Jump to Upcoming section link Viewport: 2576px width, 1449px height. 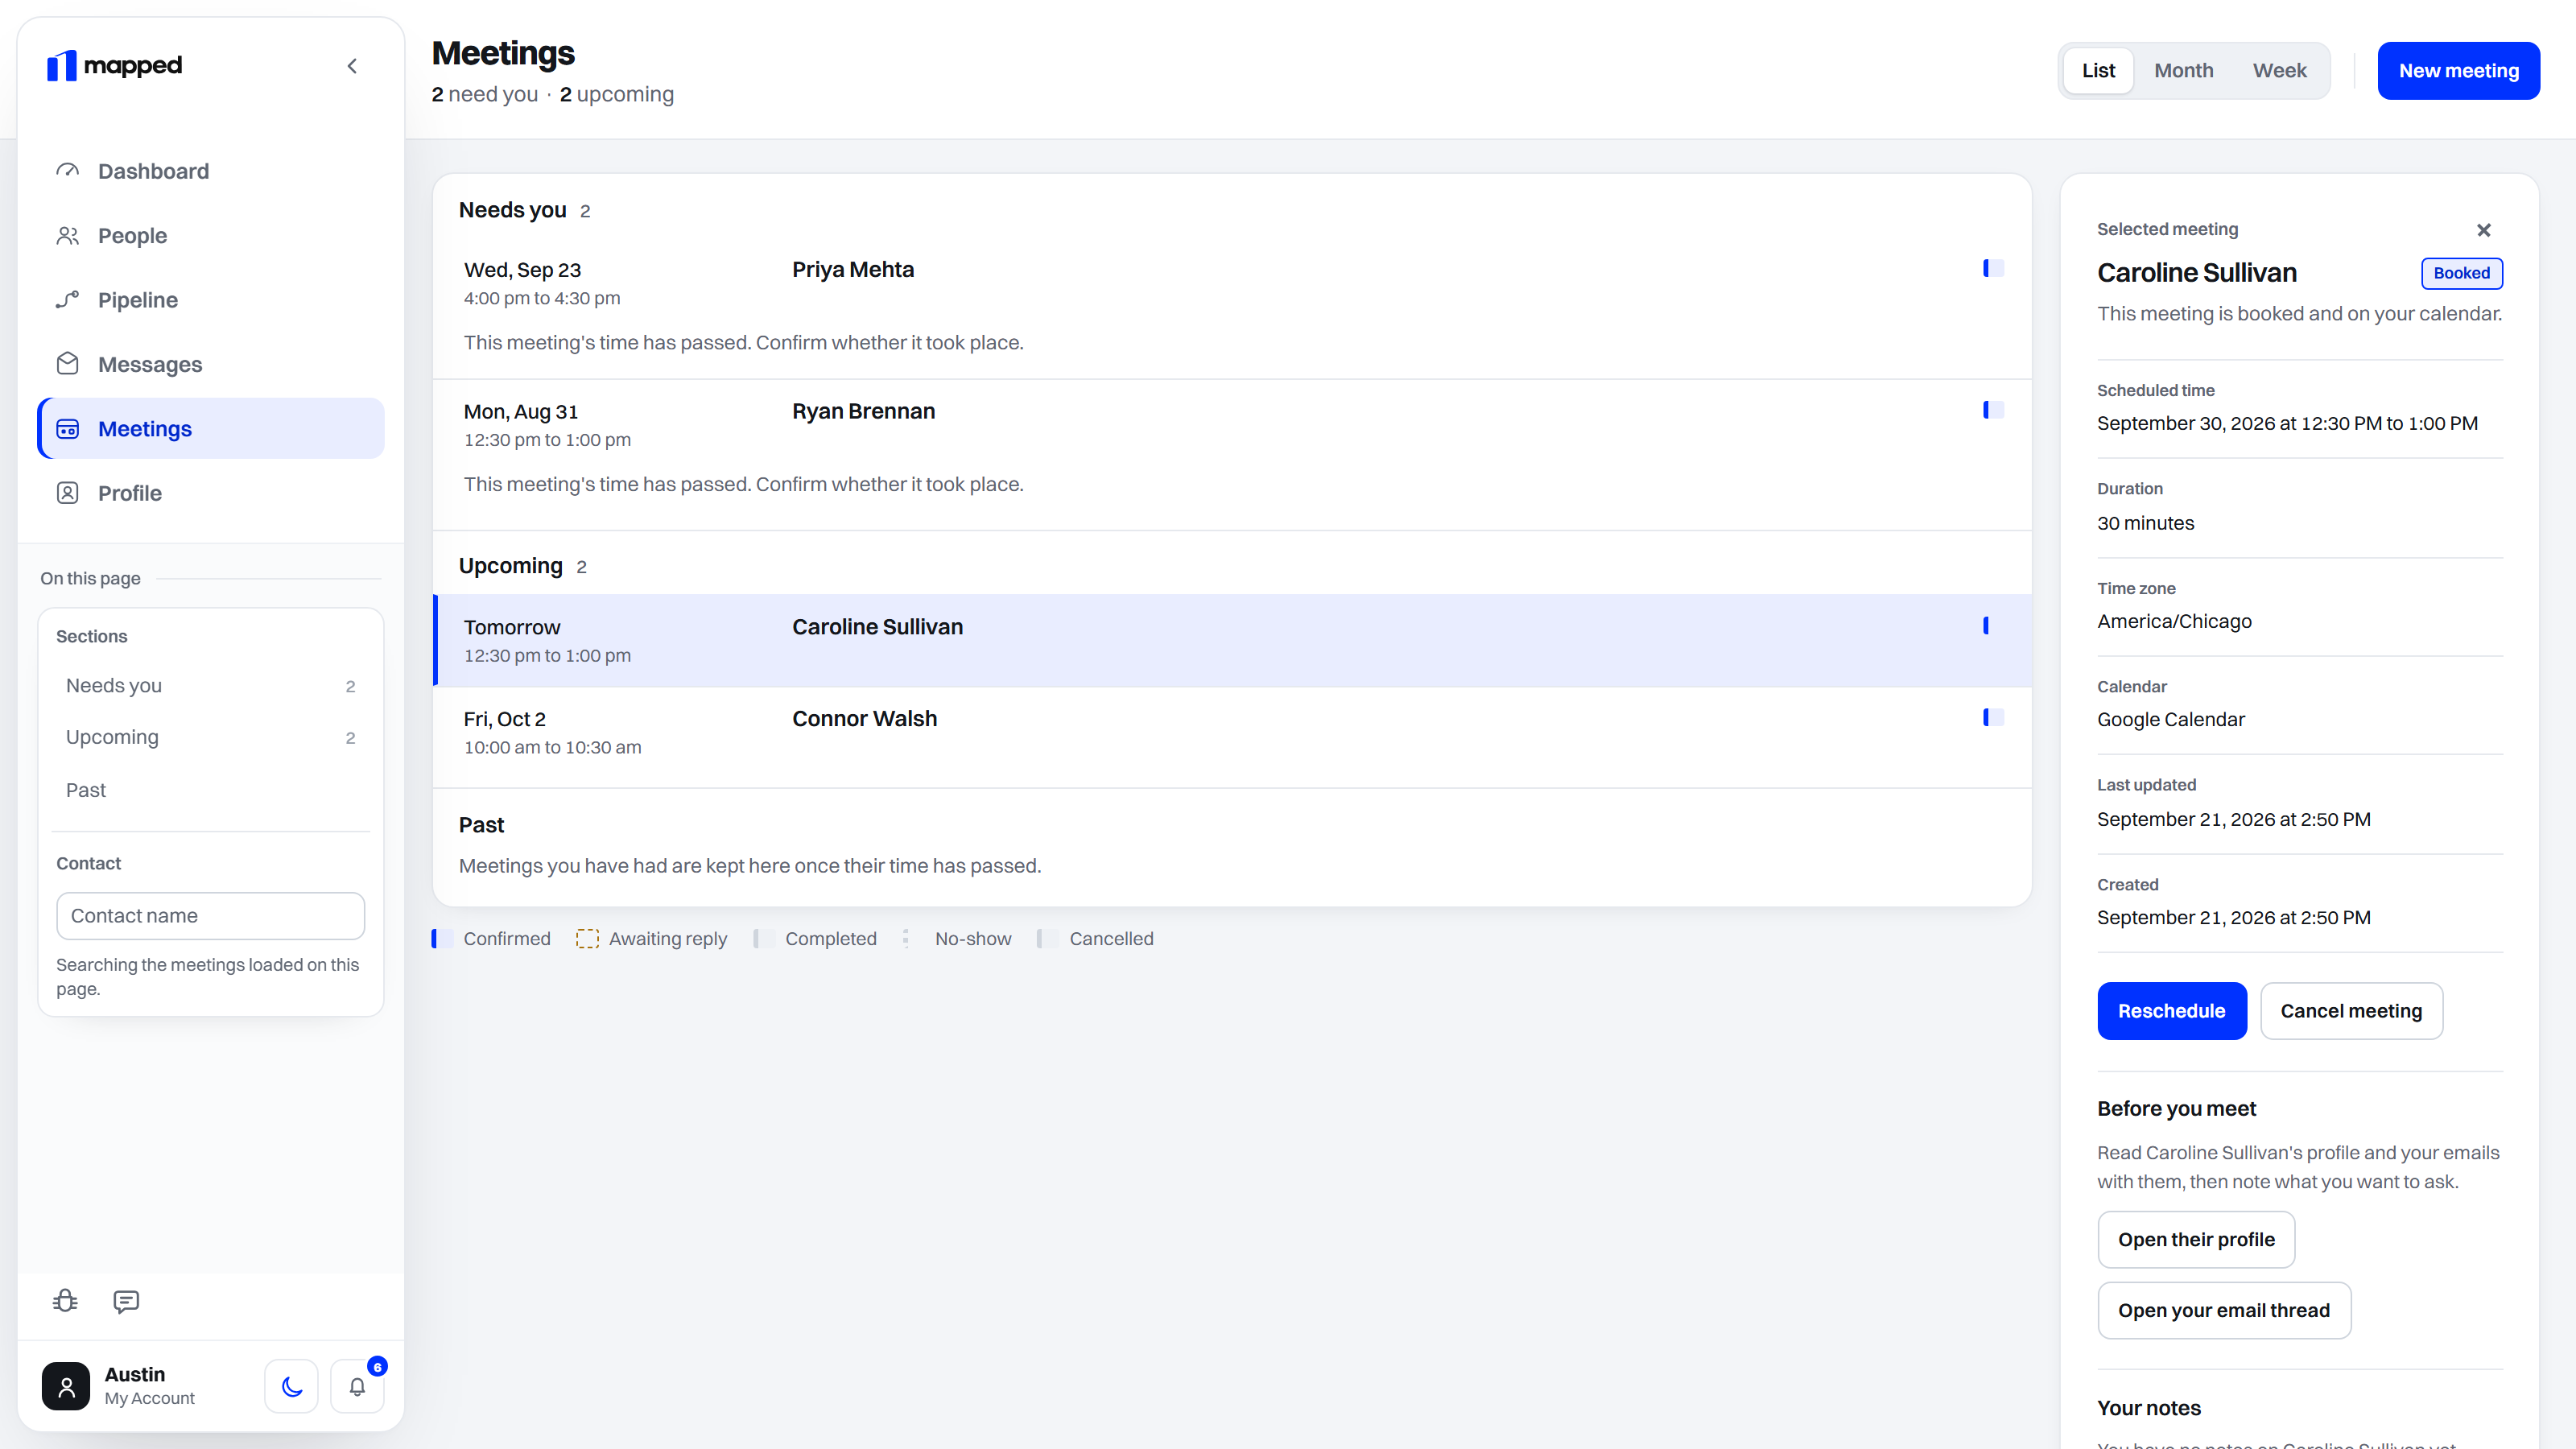coord(210,738)
